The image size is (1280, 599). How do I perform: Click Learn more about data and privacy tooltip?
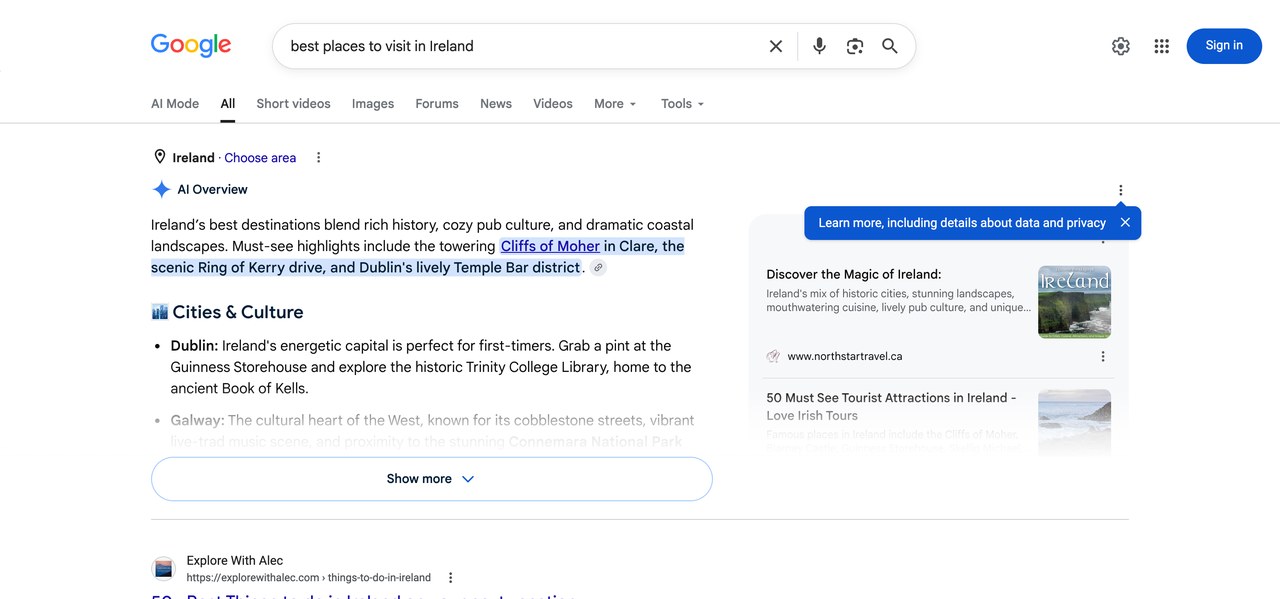[962, 223]
